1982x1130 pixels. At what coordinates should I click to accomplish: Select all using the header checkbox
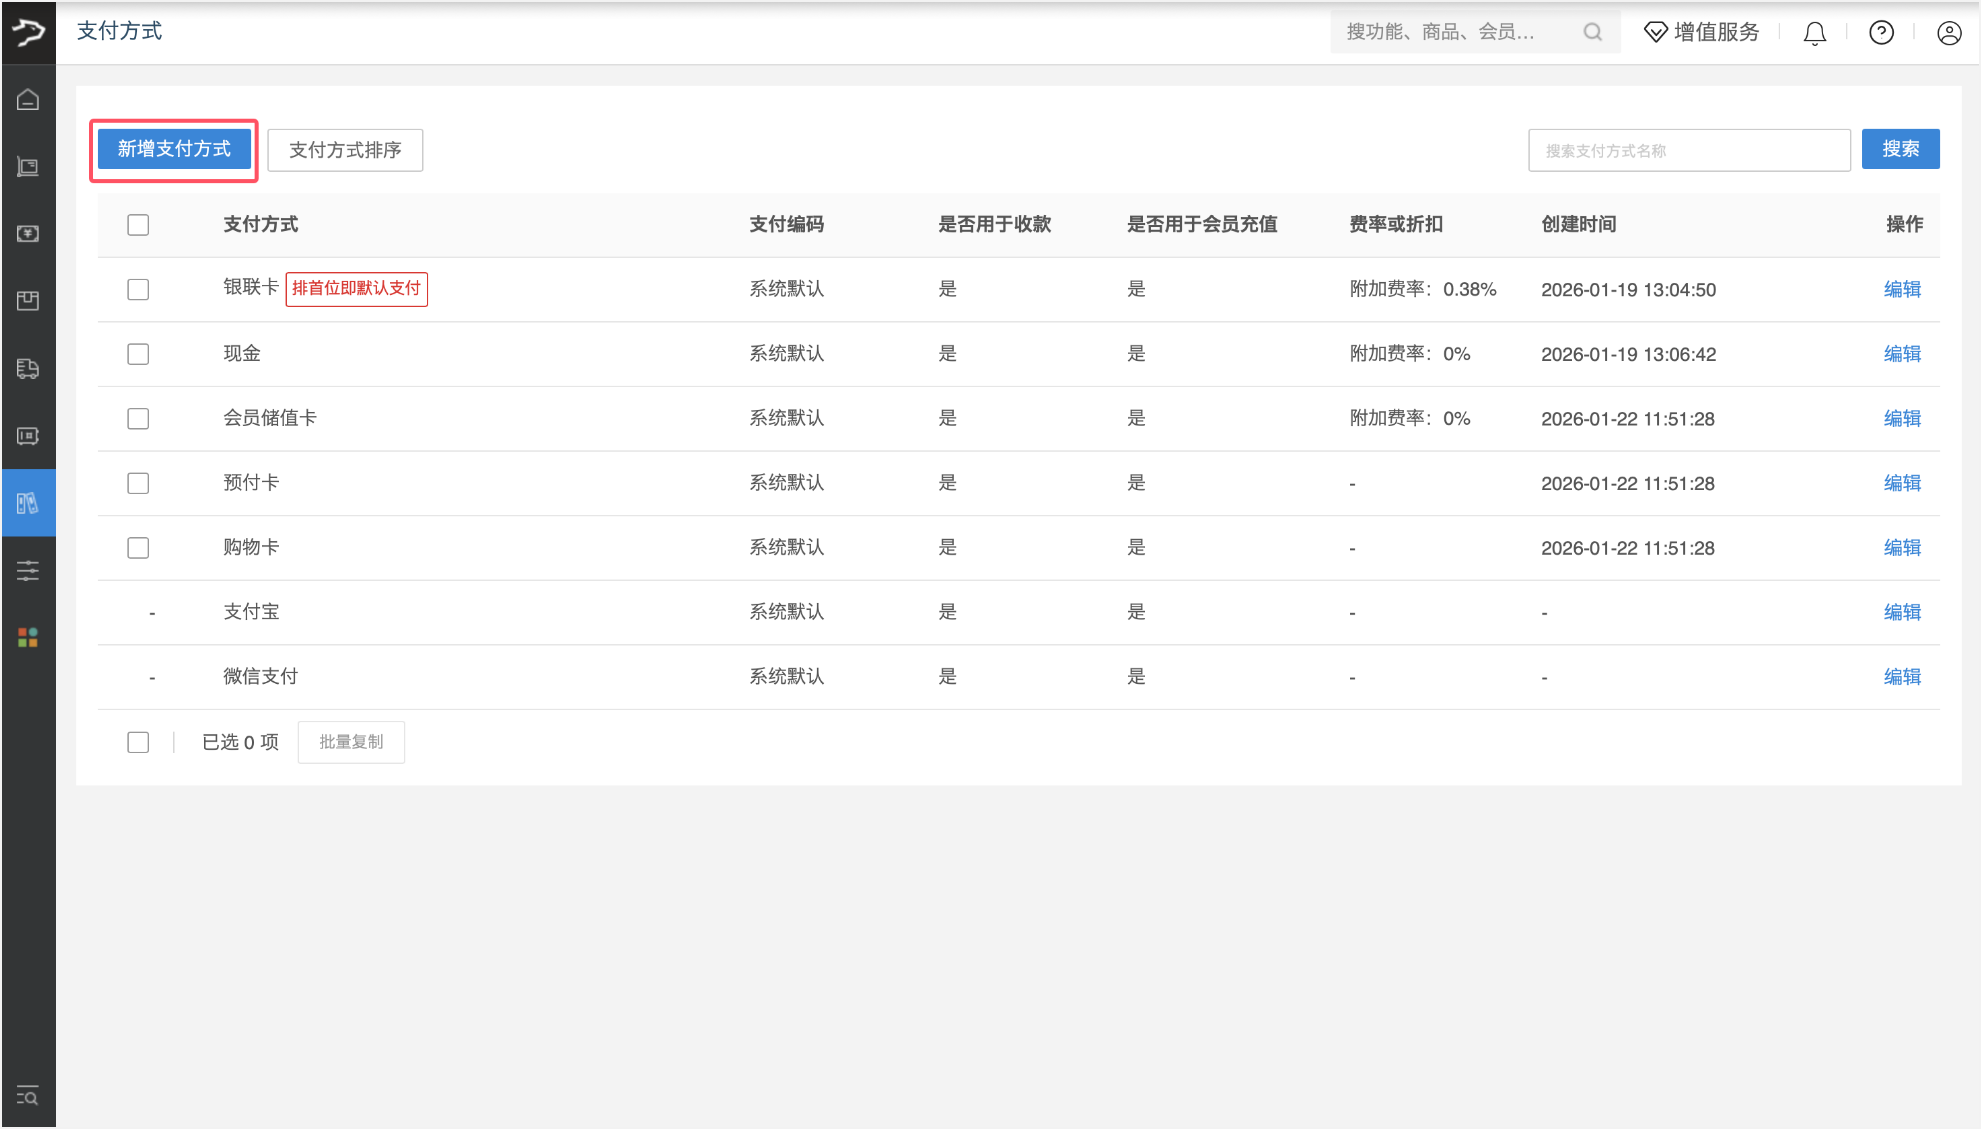pos(138,225)
